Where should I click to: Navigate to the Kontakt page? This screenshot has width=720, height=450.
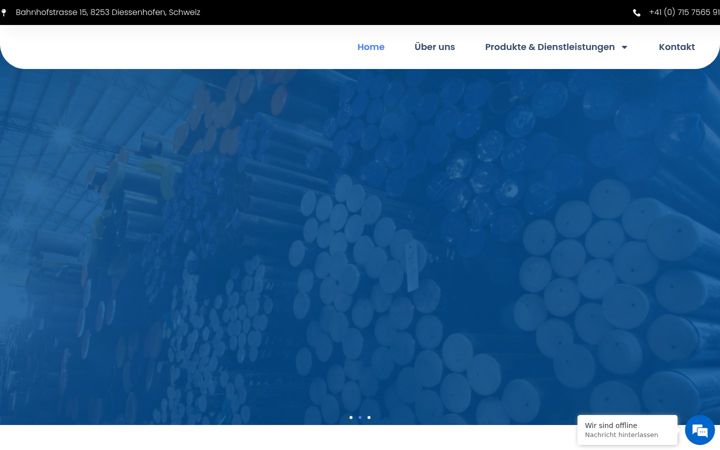(676, 47)
